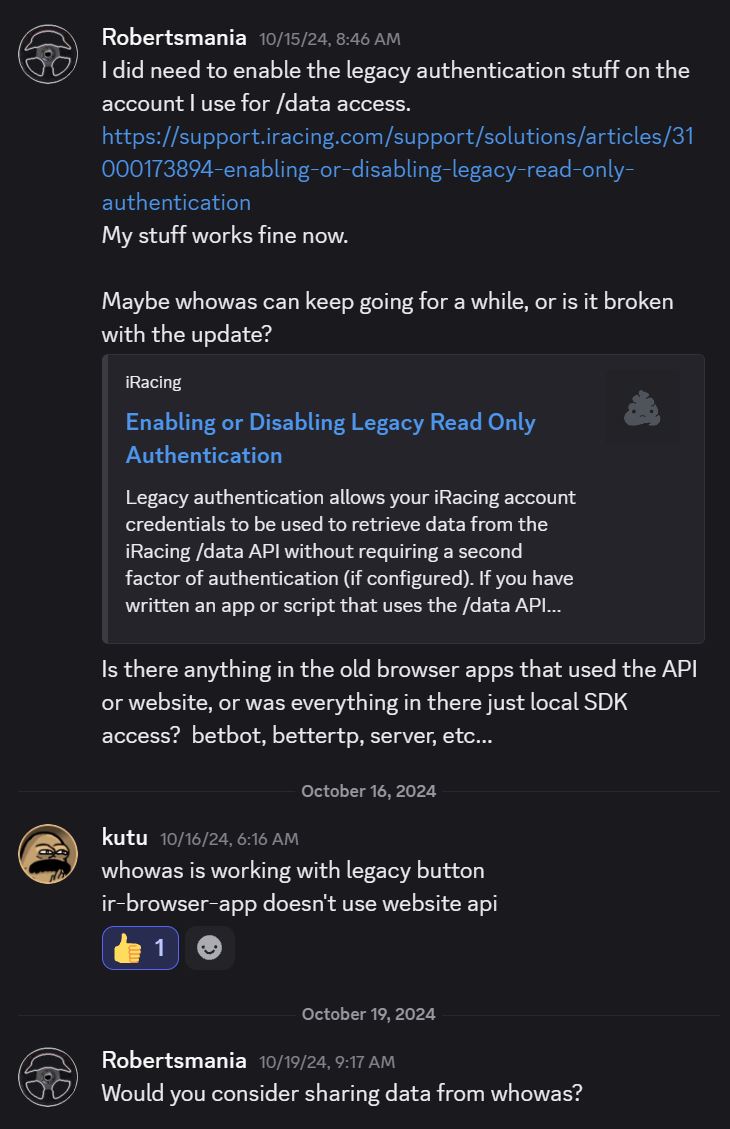The width and height of the screenshot is (730, 1129).
Task: Open 'Enabling or Disabling Legacy Read Only Authentication' title
Action: click(x=330, y=438)
